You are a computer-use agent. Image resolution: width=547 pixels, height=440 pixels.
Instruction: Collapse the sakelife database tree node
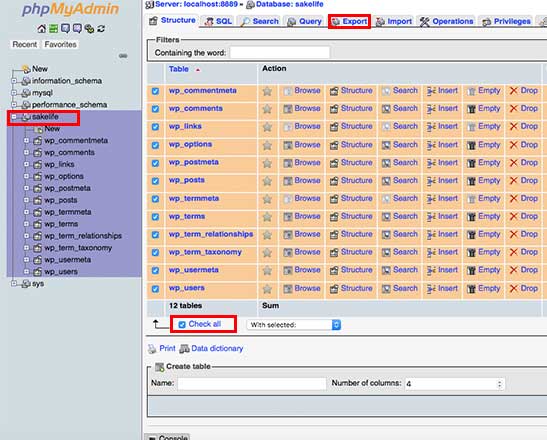(x=14, y=117)
